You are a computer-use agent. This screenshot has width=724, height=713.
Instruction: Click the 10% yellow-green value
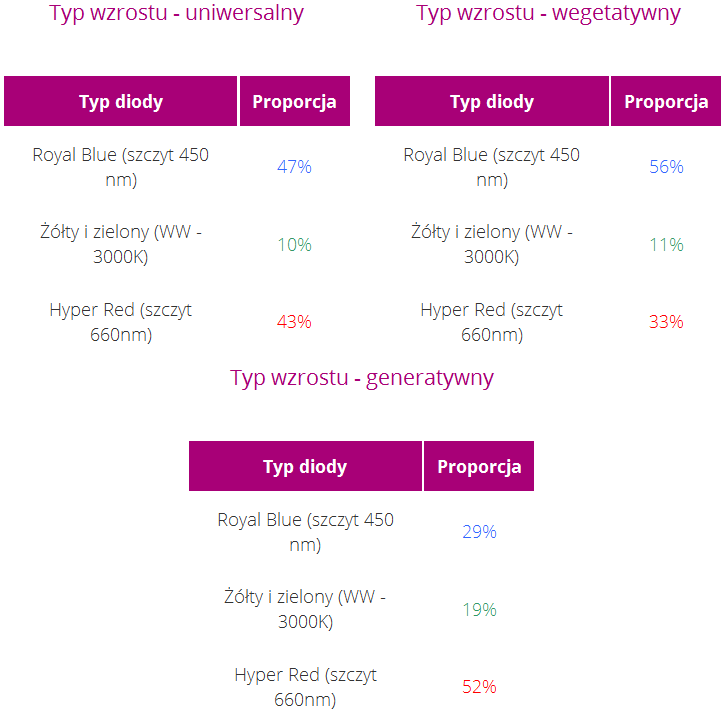(294, 244)
